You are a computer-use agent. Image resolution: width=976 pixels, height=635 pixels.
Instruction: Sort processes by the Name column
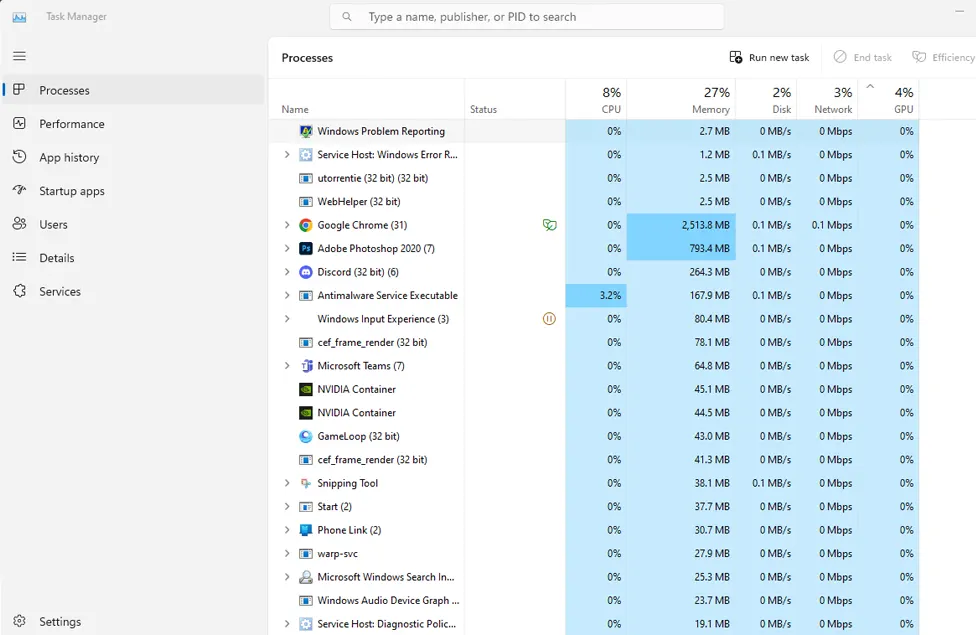coord(367,100)
